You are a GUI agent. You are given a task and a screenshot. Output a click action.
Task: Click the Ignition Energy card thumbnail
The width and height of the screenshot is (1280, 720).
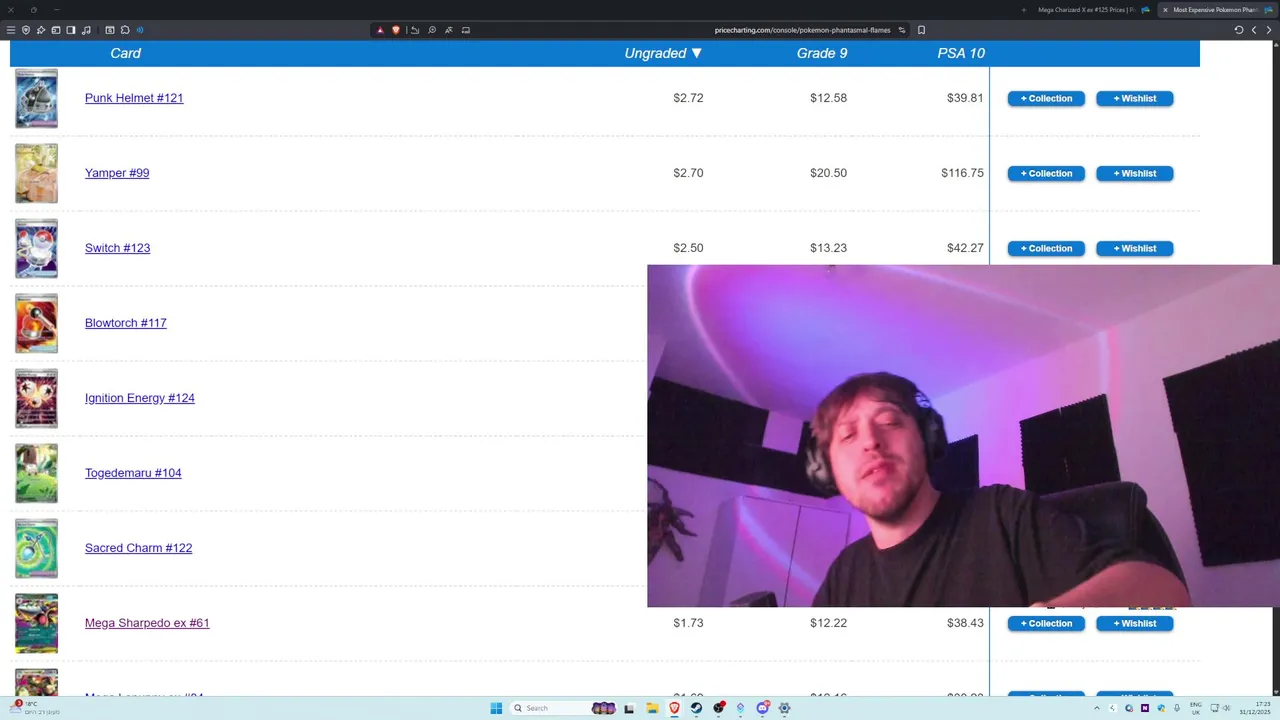[x=36, y=398]
